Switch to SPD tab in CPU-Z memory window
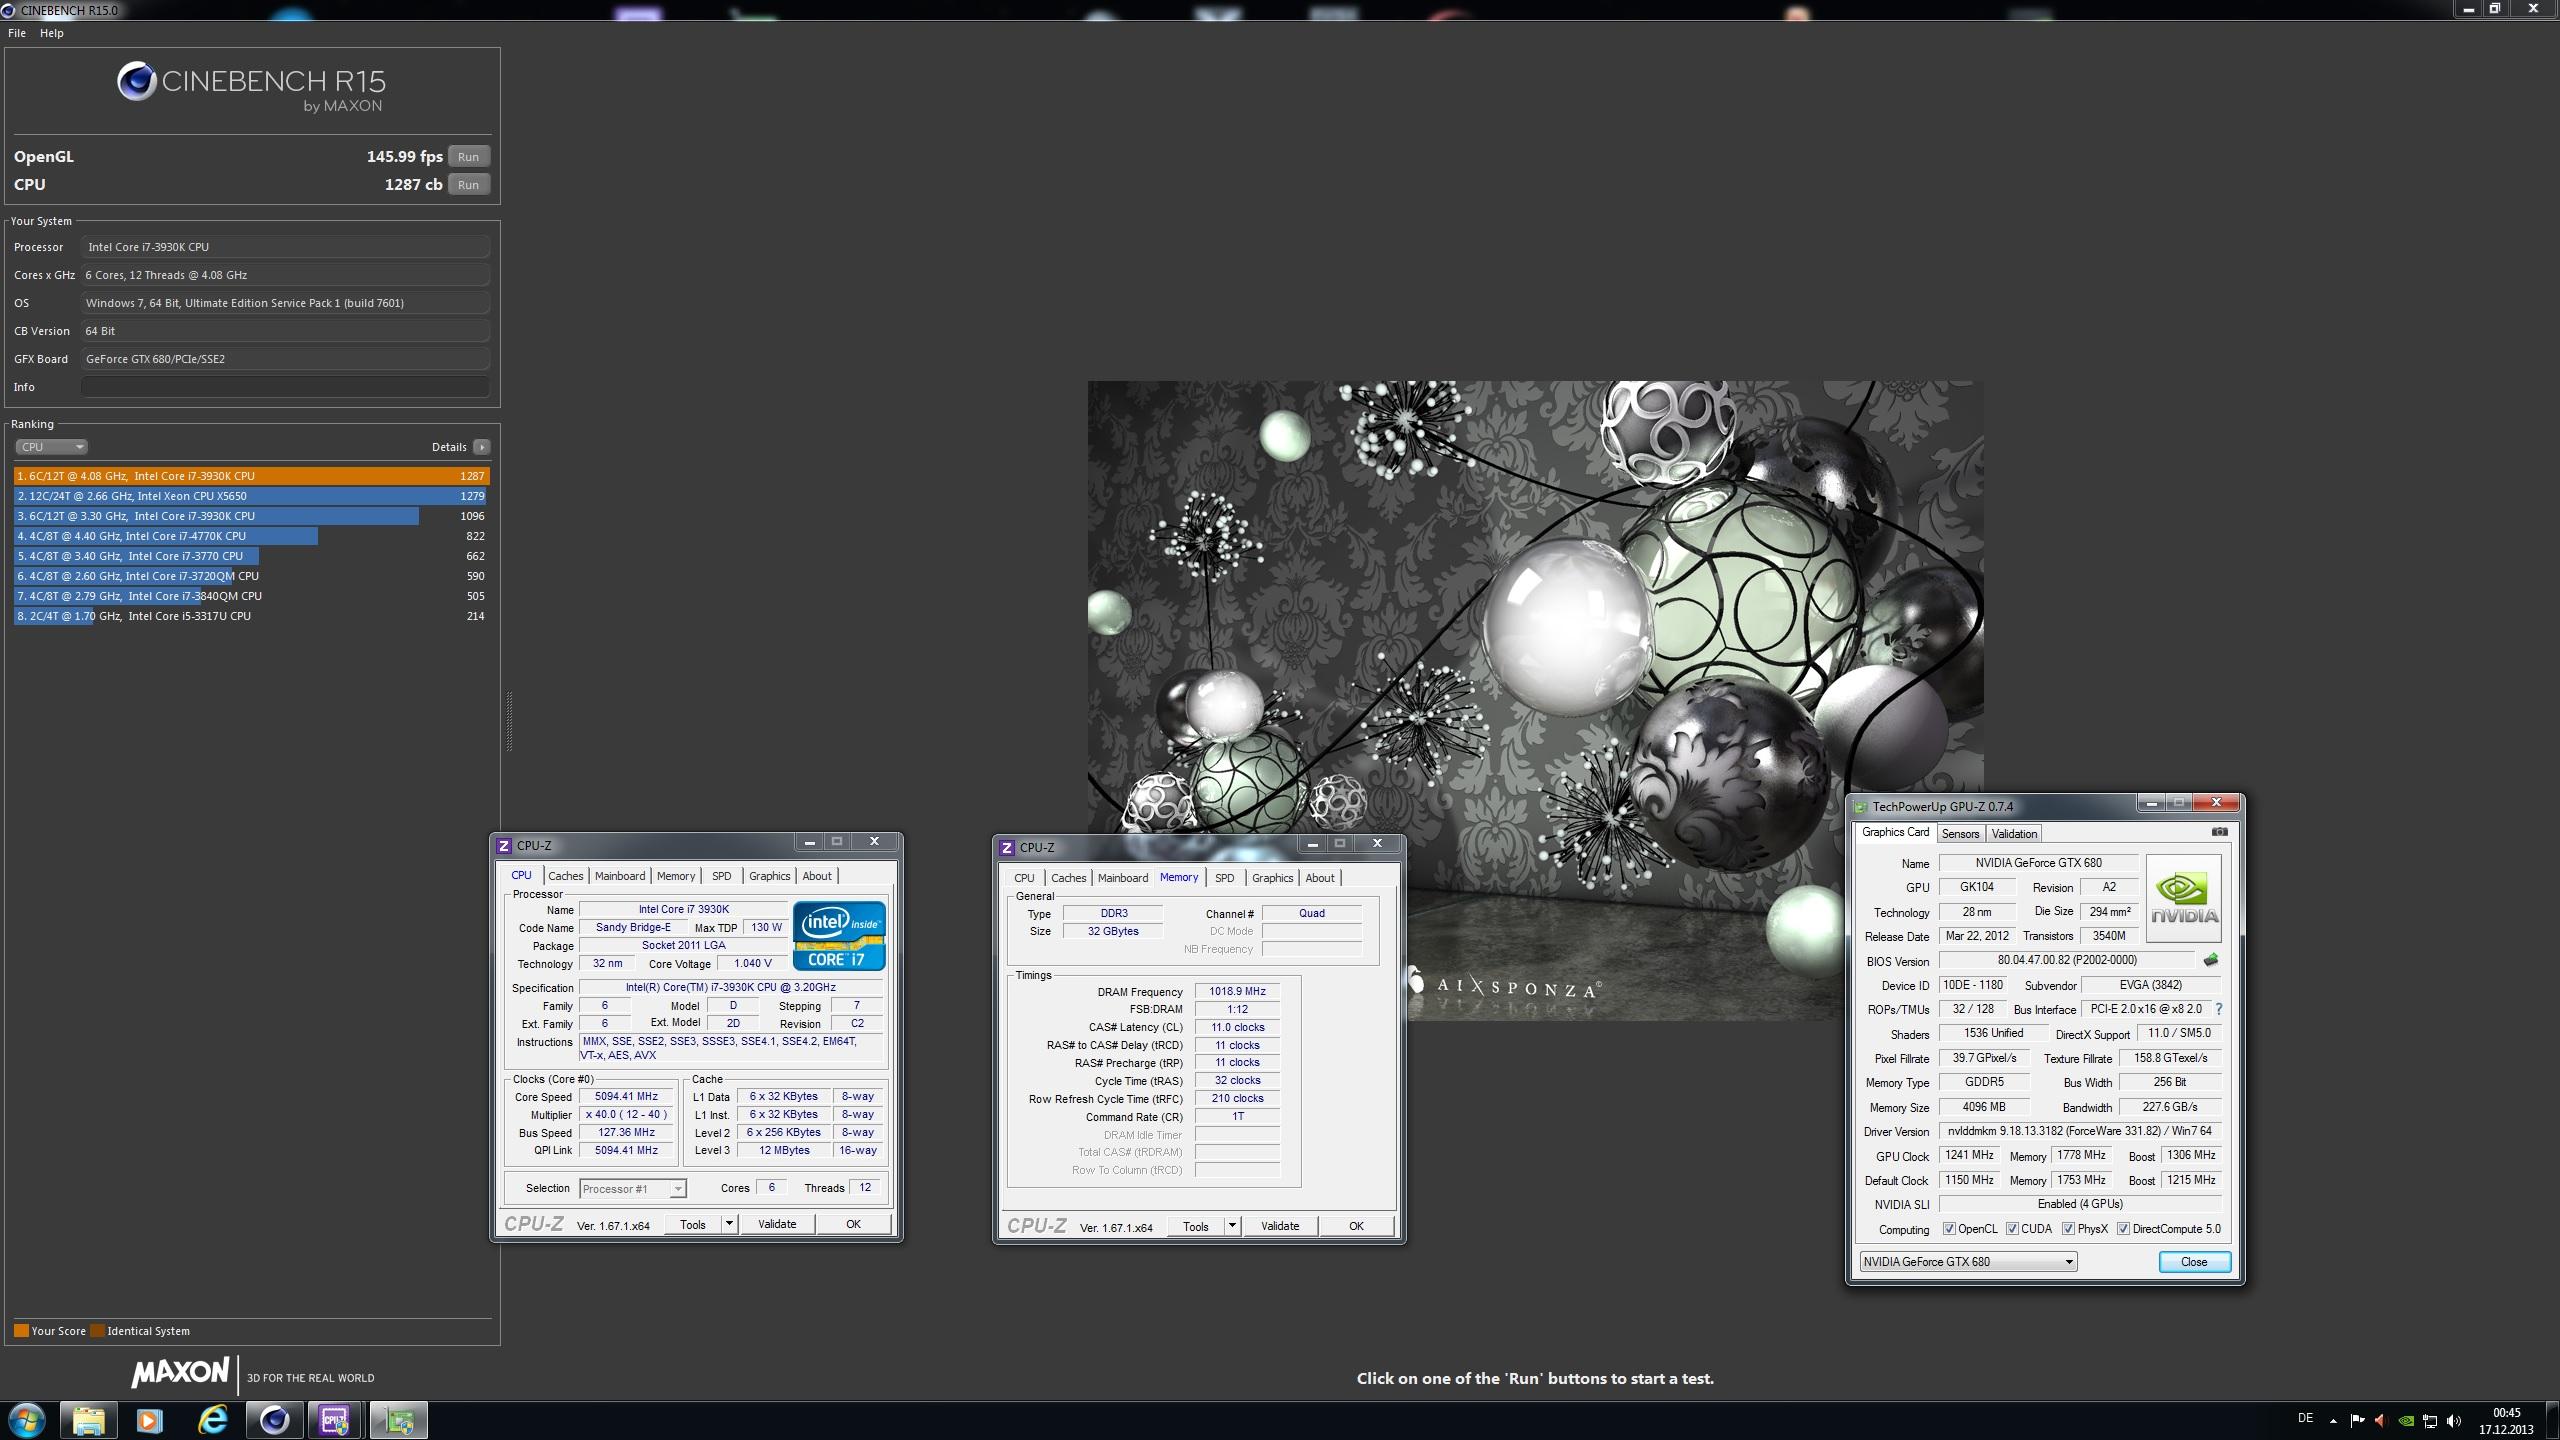This screenshot has height=1440, width=2560. point(1224,878)
